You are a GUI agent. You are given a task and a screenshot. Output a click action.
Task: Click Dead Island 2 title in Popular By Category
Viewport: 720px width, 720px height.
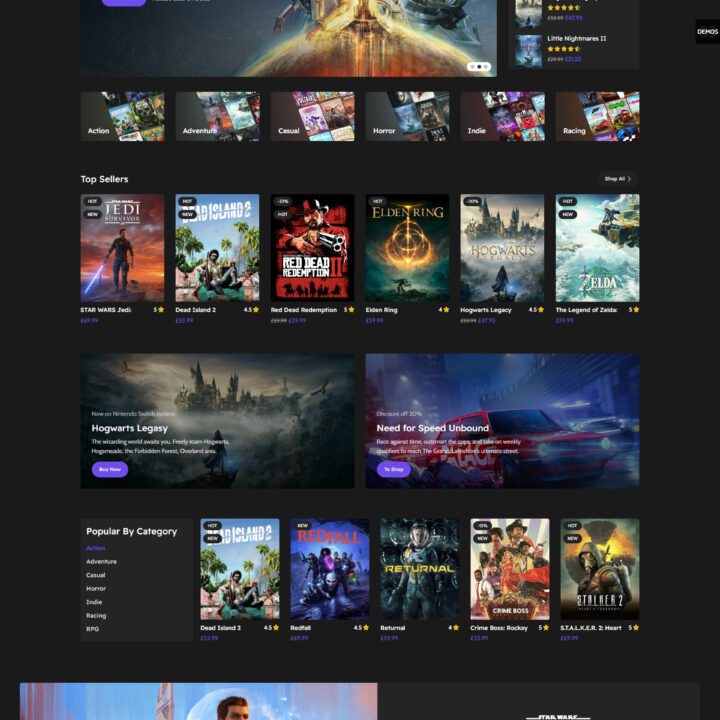click(x=220, y=628)
